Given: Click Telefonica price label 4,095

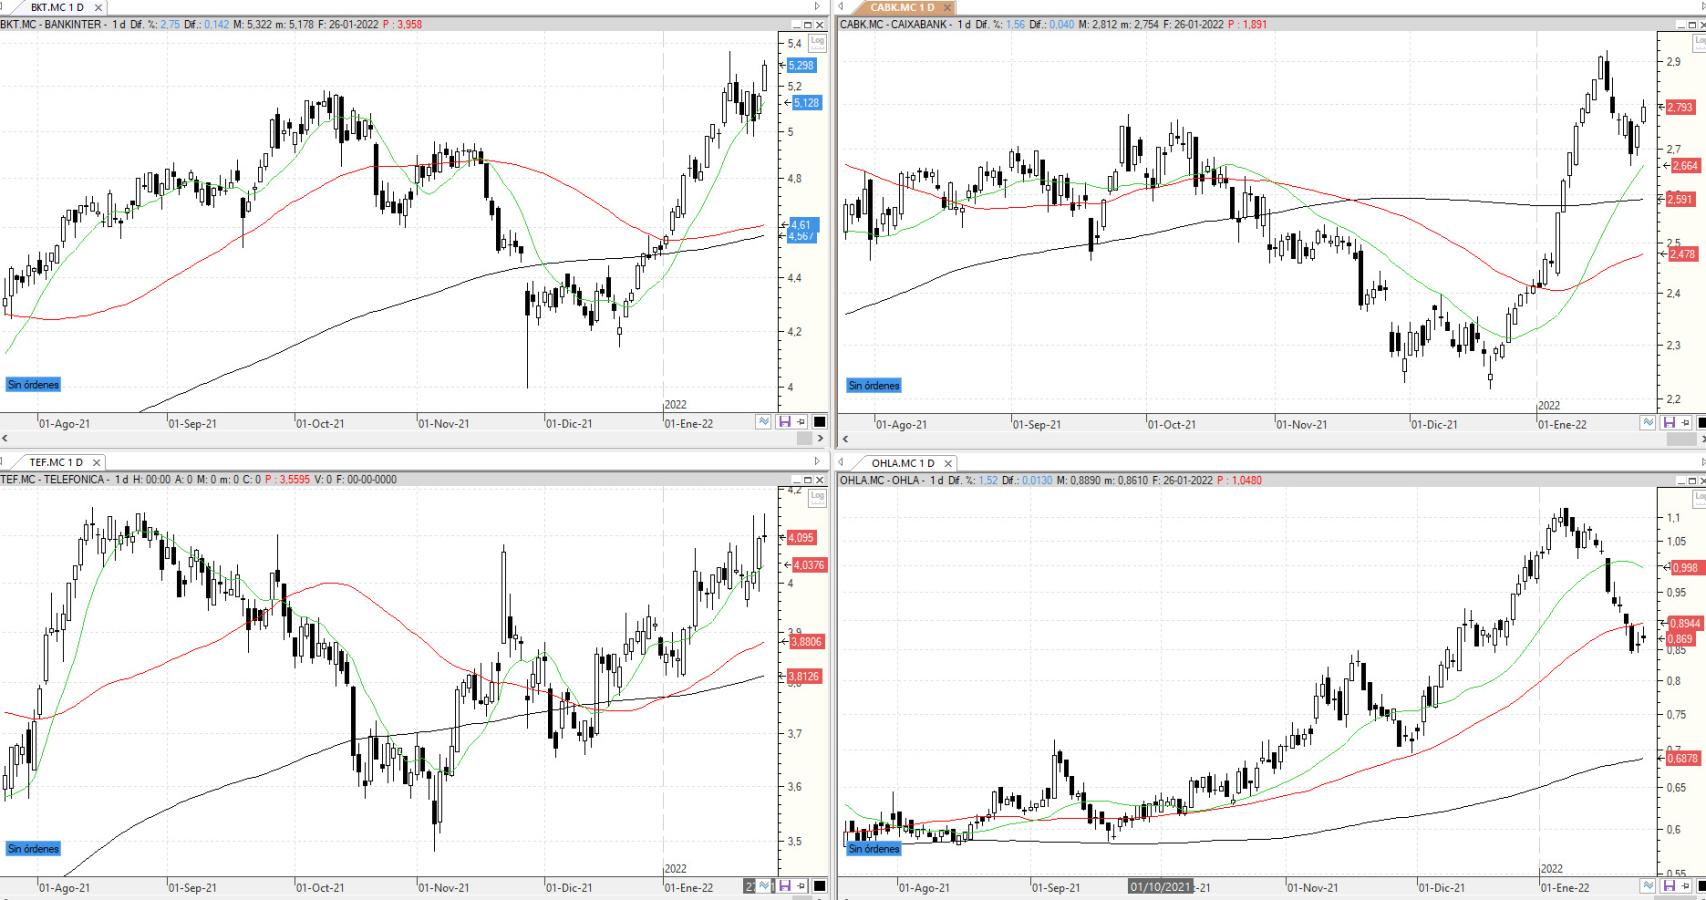Looking at the screenshot, I should (802, 538).
